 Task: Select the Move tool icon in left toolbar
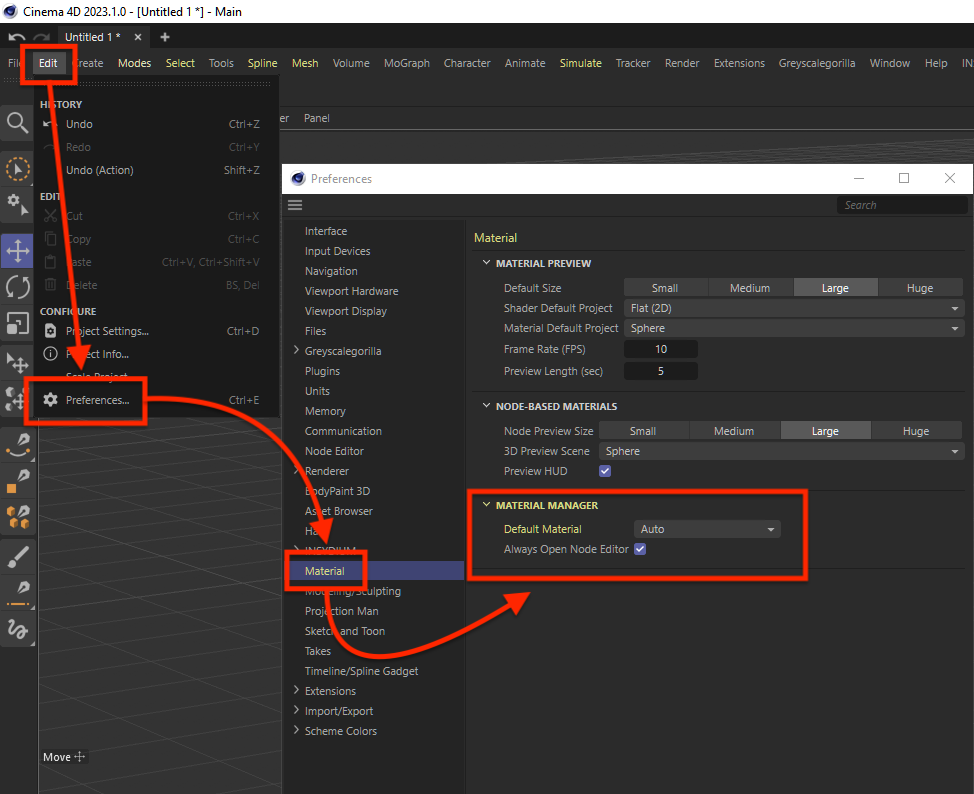click(17, 252)
